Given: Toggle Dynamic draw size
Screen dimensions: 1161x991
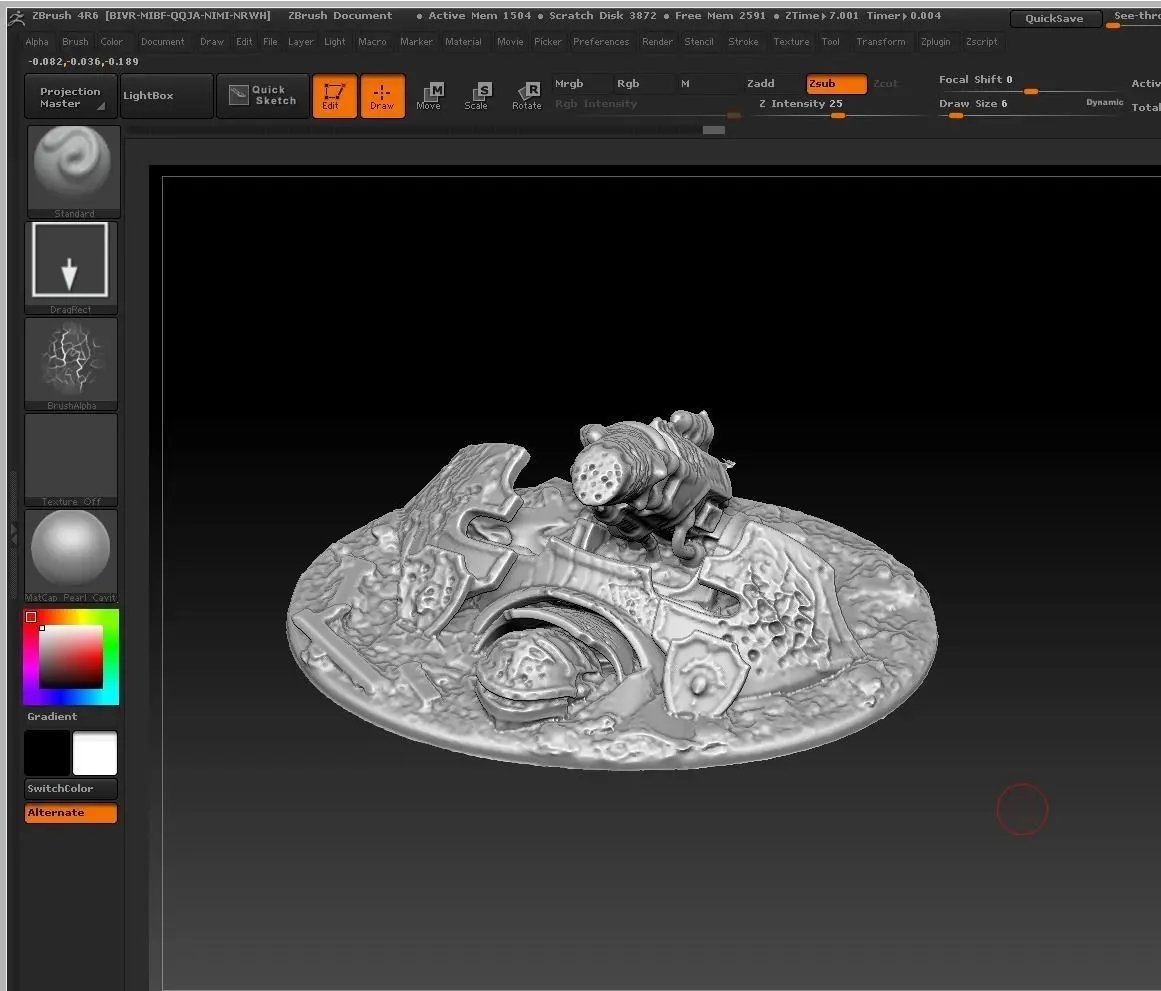Looking at the screenshot, I should 1104,102.
